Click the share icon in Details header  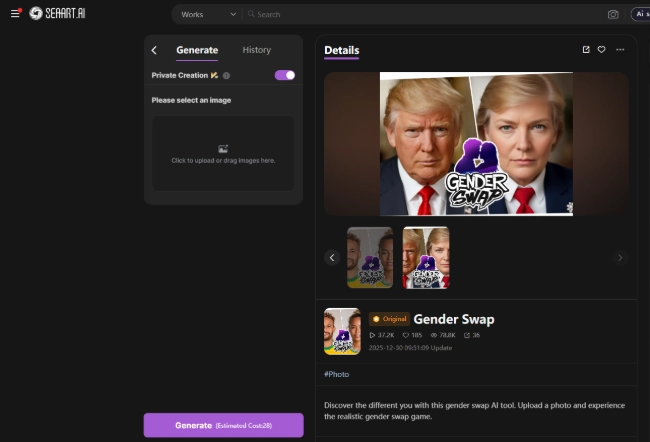(x=586, y=50)
